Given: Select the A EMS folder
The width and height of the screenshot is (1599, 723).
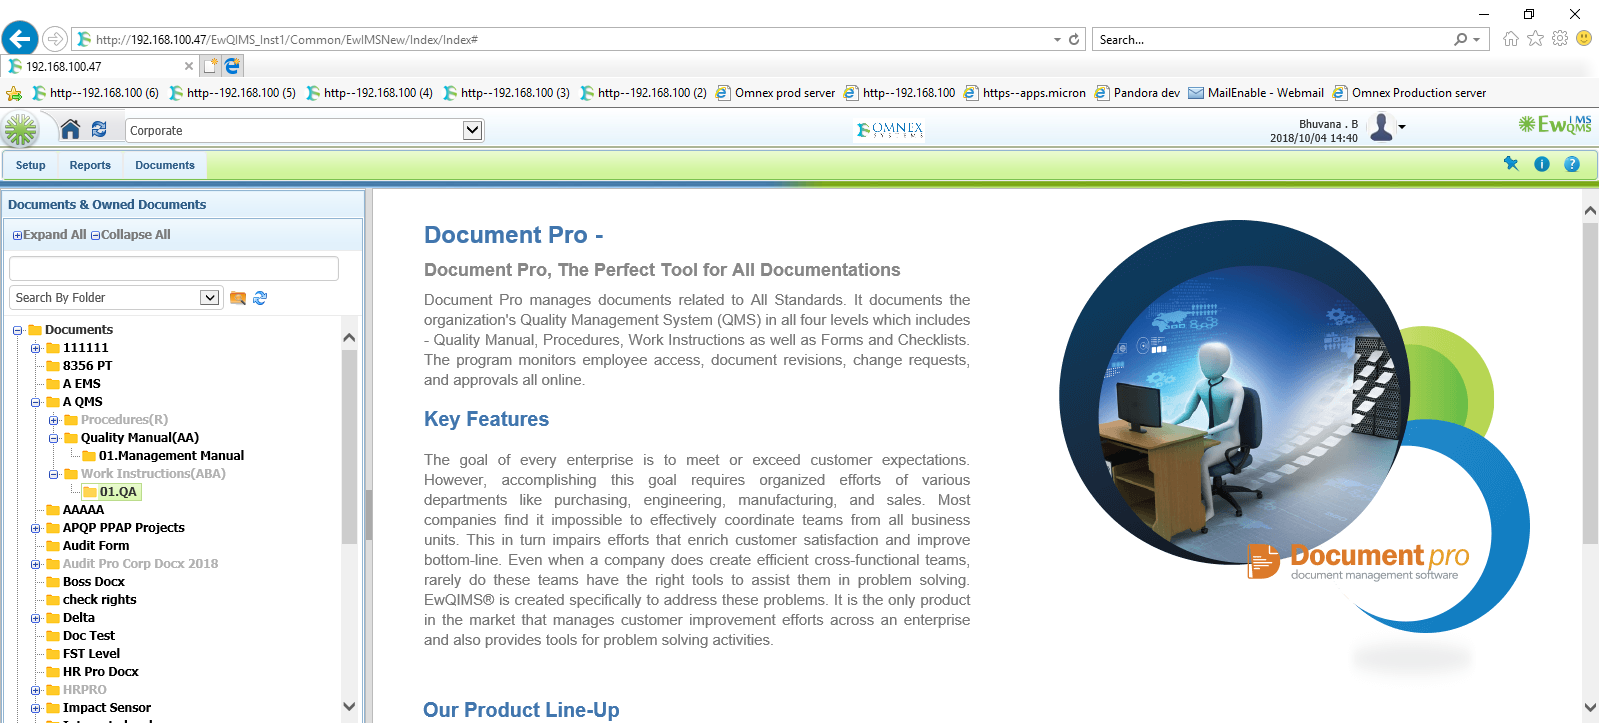Looking at the screenshot, I should tap(81, 384).
